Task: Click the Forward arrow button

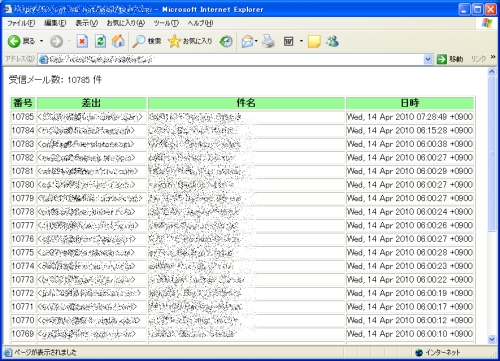Action: [x=56, y=41]
